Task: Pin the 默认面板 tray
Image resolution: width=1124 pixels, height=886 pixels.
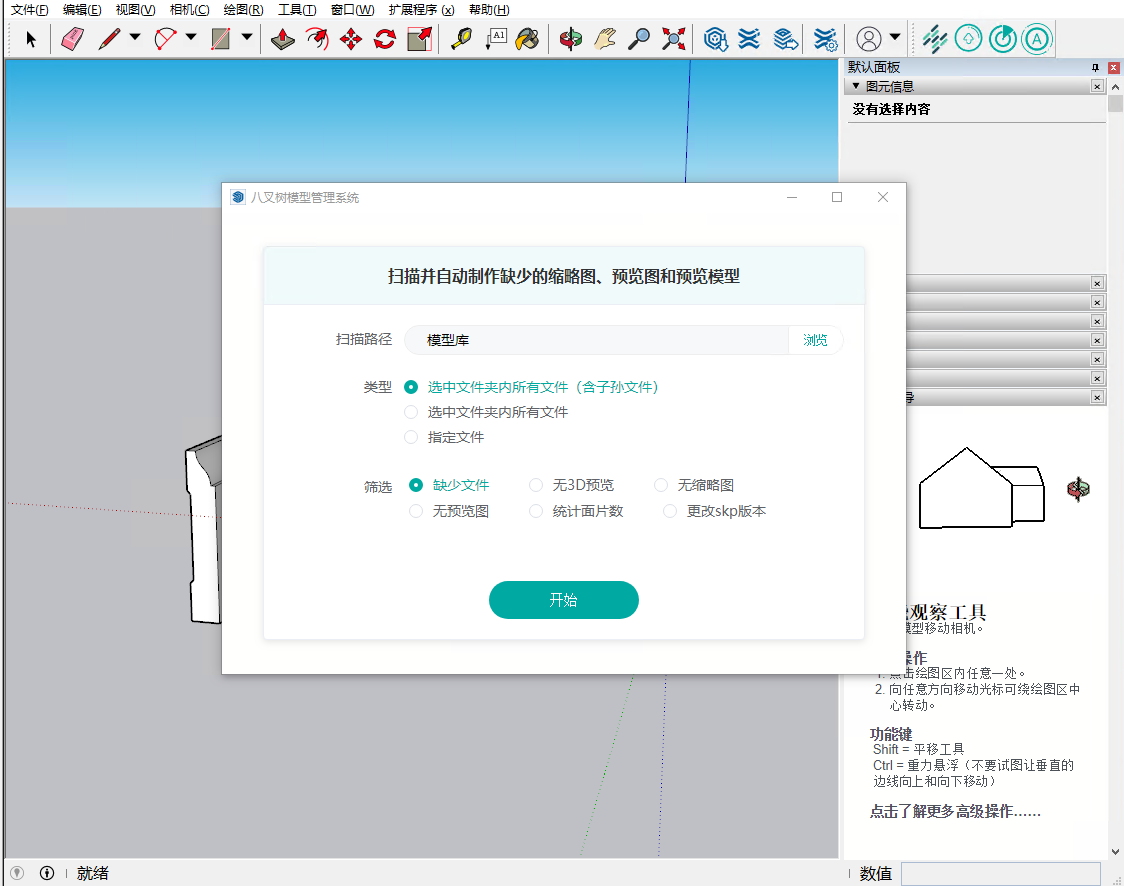Action: 1095,67
